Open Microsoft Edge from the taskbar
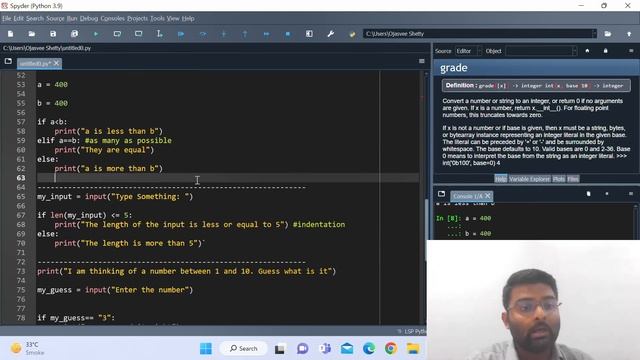Image resolution: width=640 pixels, height=360 pixels. [x=369, y=349]
